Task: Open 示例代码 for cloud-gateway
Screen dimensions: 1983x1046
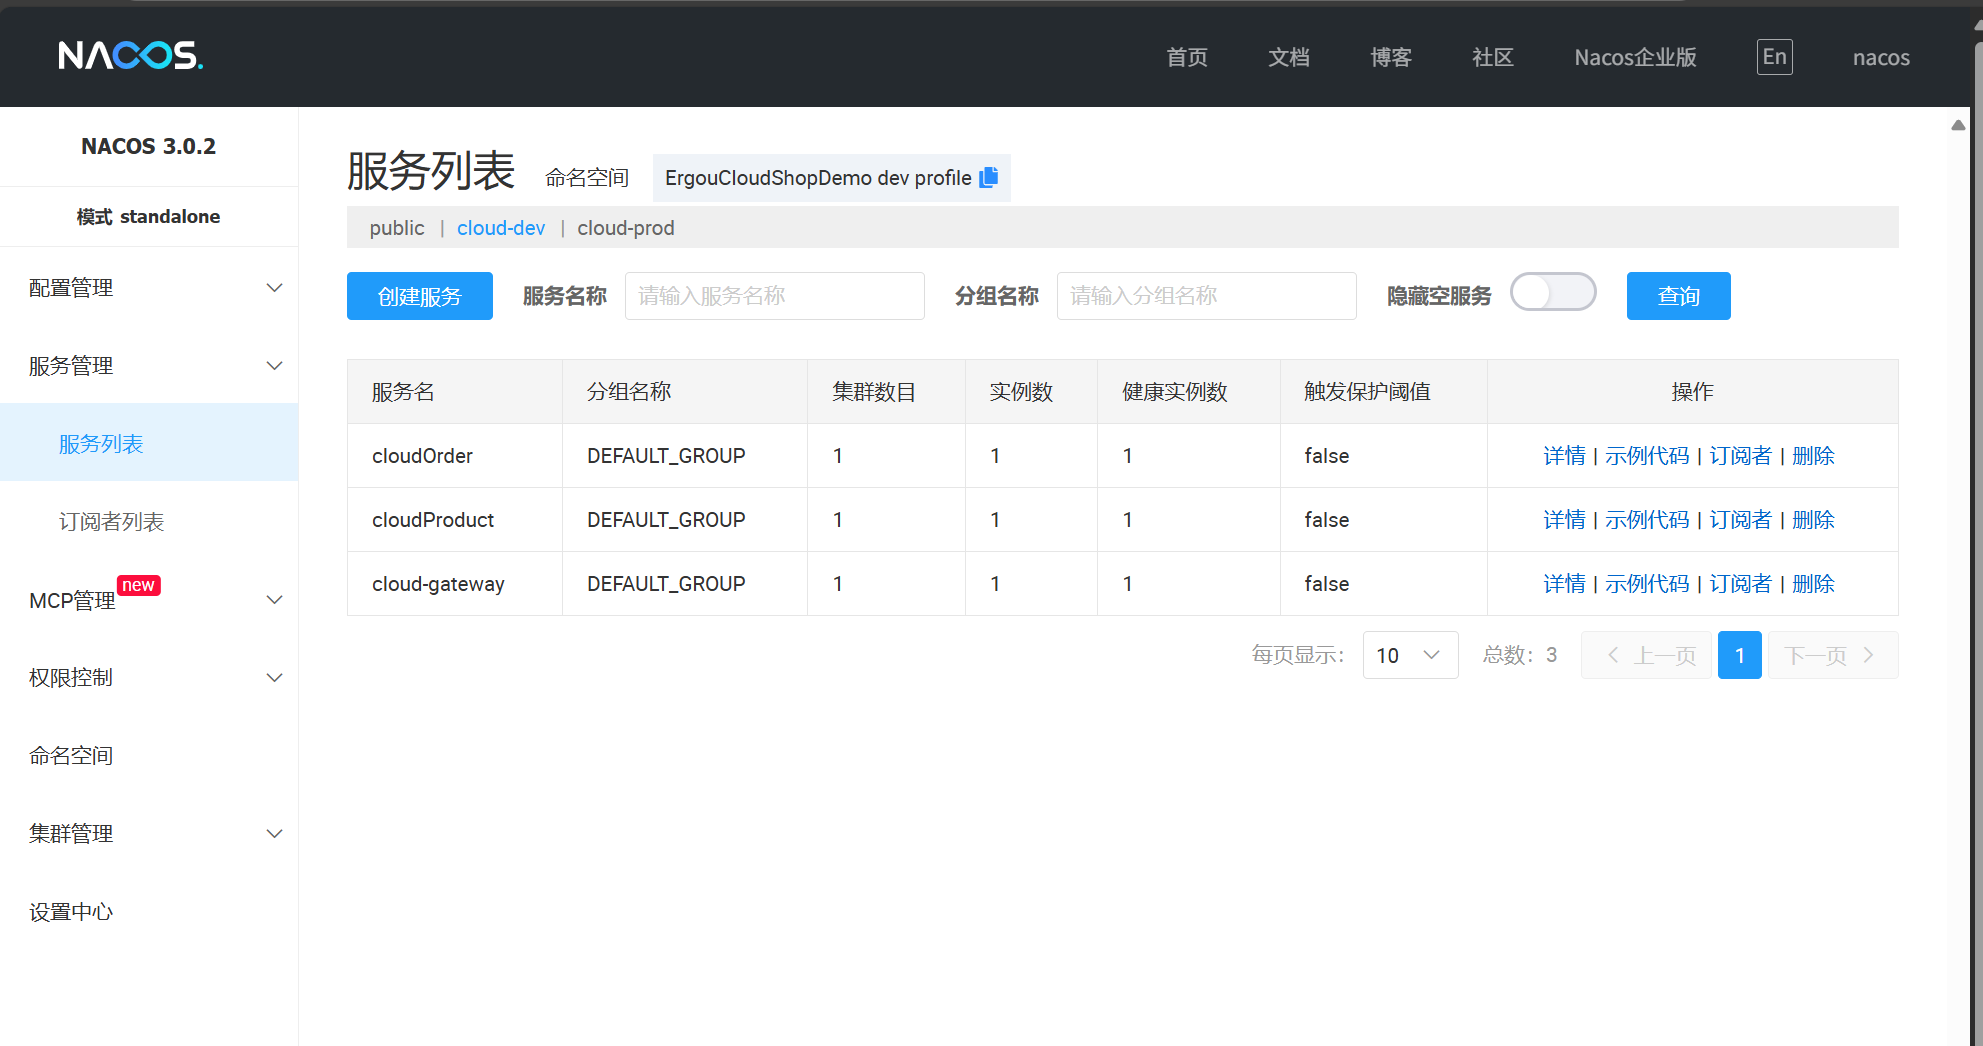Action: coord(1647,584)
